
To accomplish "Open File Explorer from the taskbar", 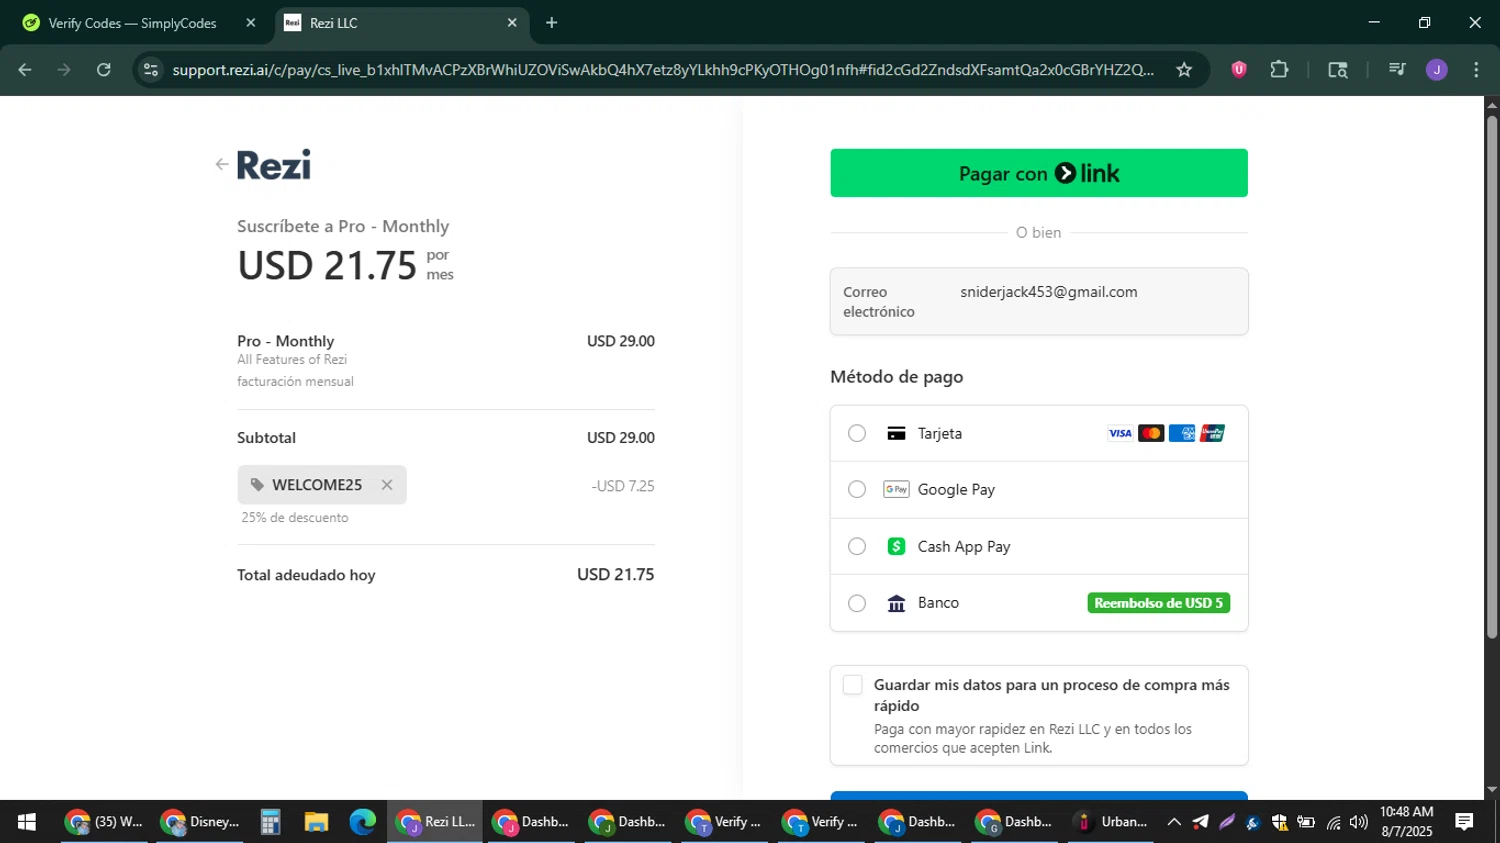I will (316, 822).
